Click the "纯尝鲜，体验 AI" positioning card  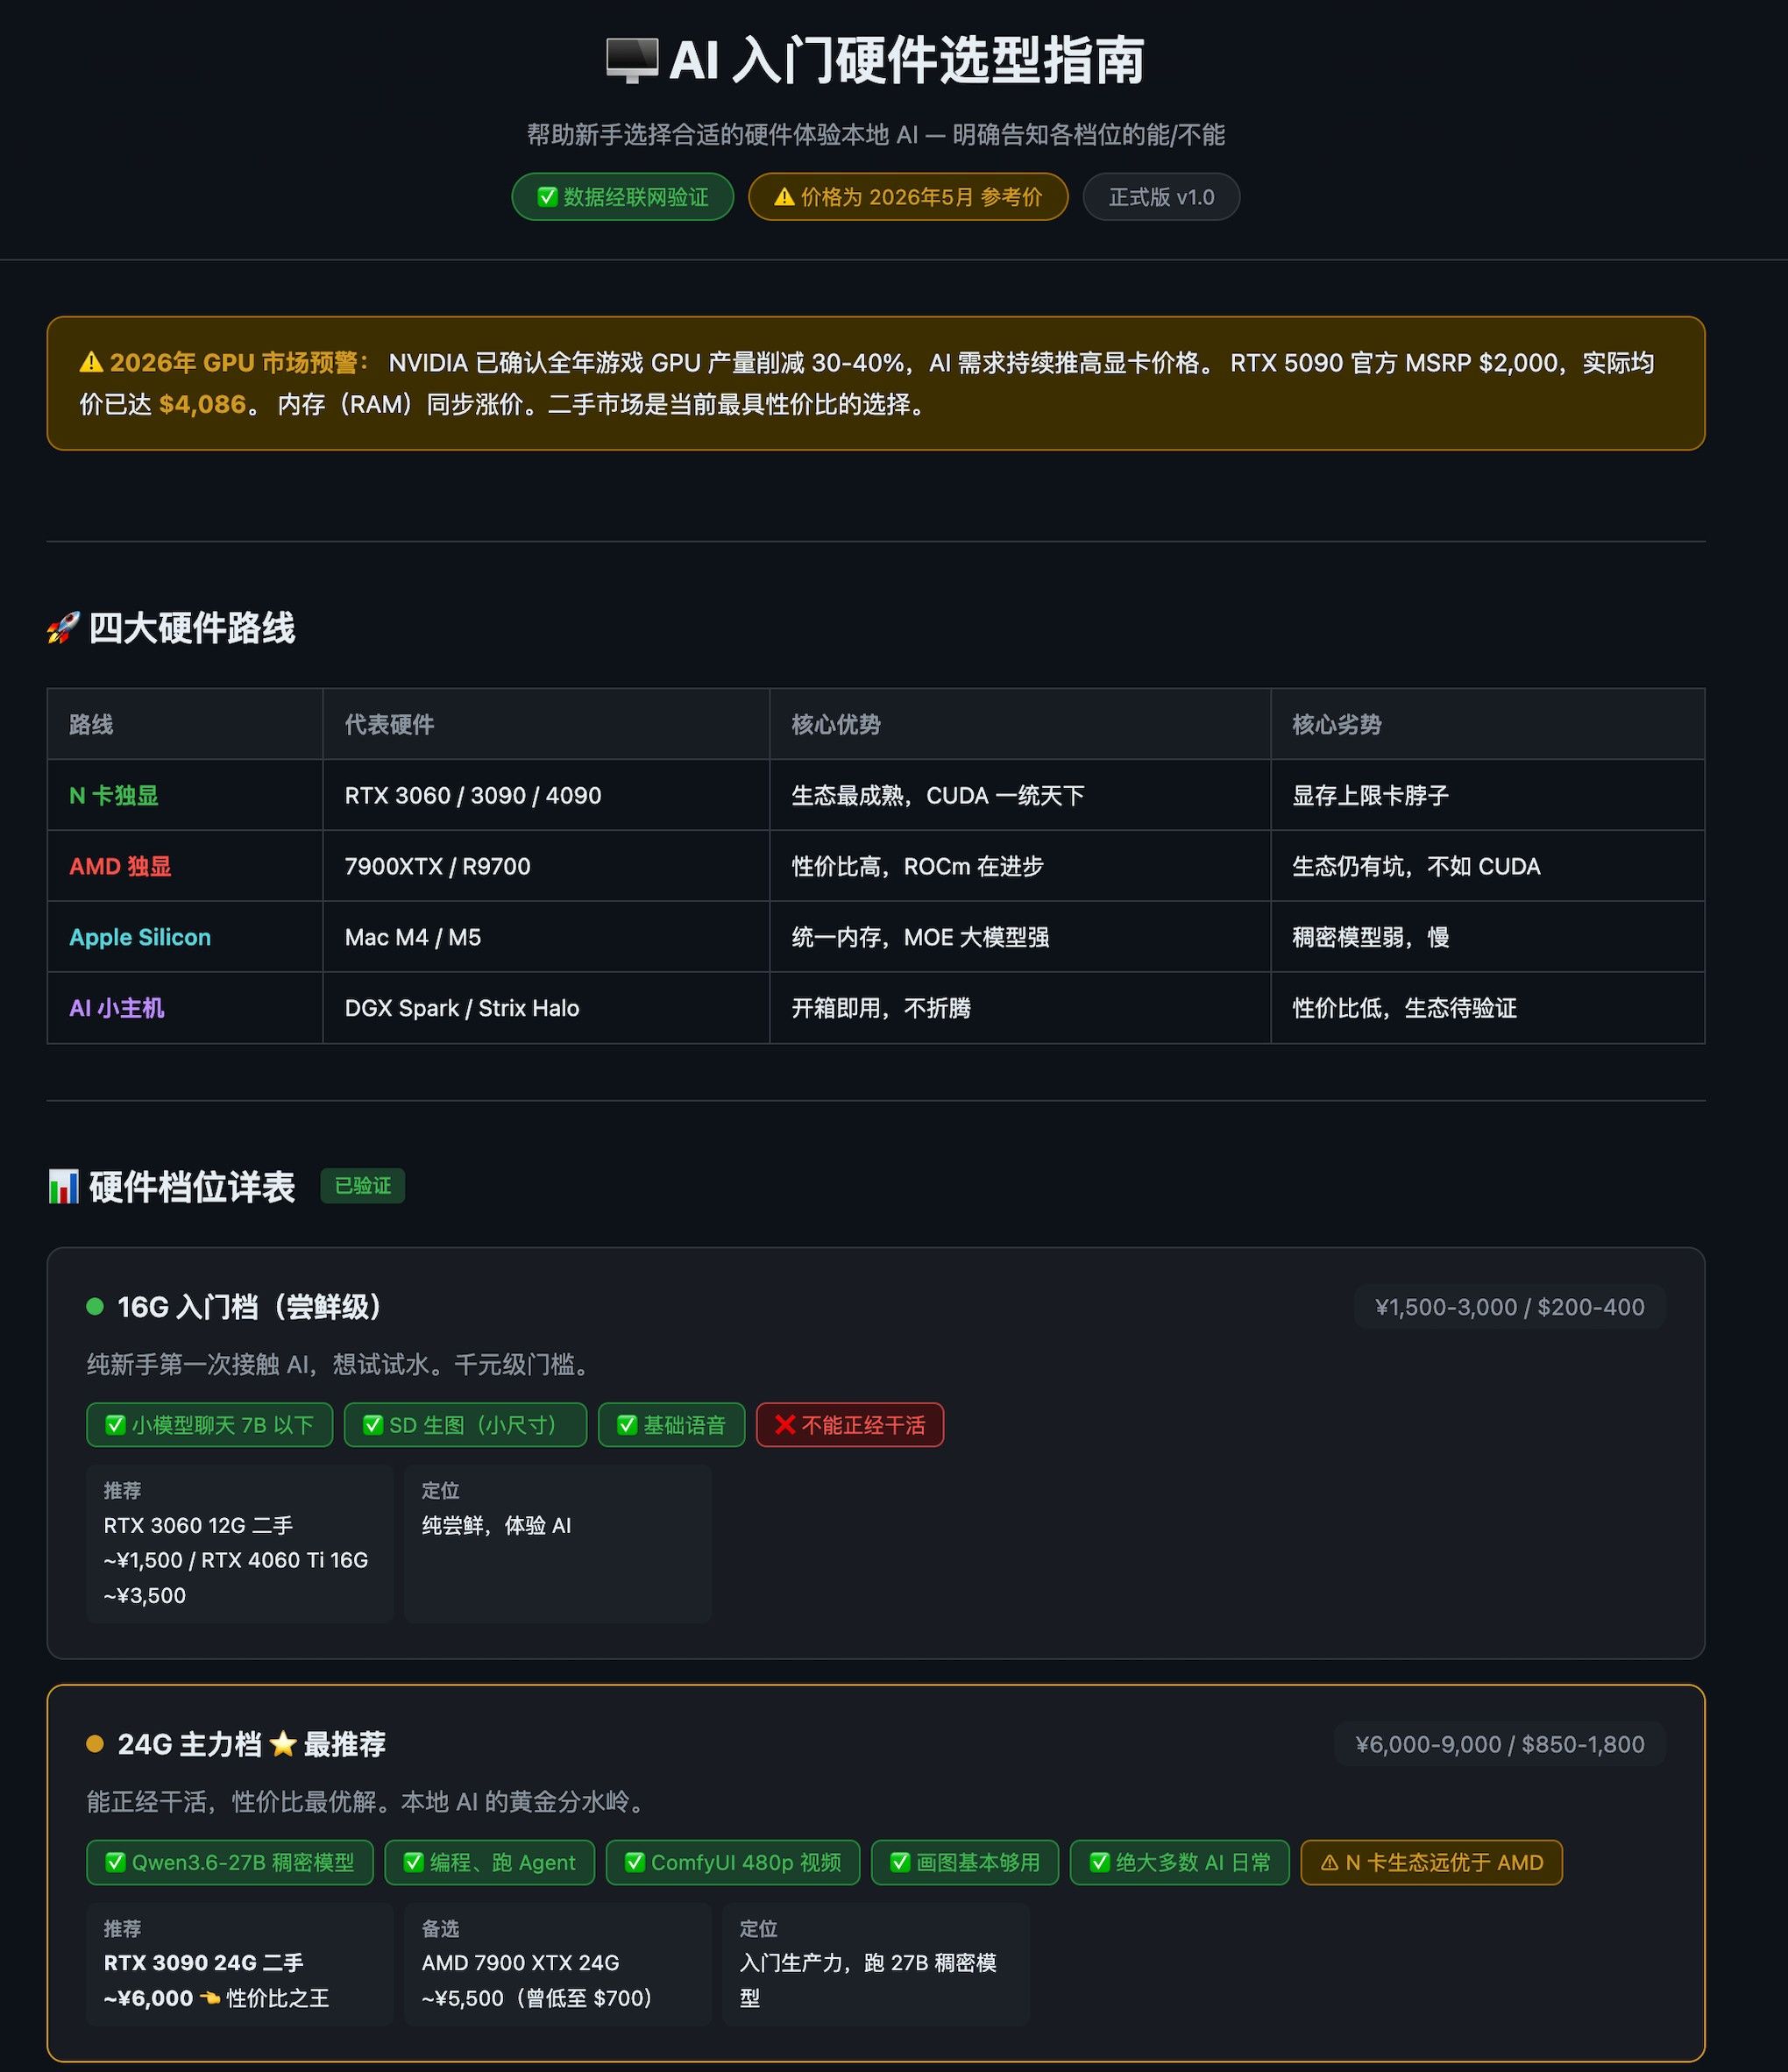pyautogui.click(x=558, y=1543)
